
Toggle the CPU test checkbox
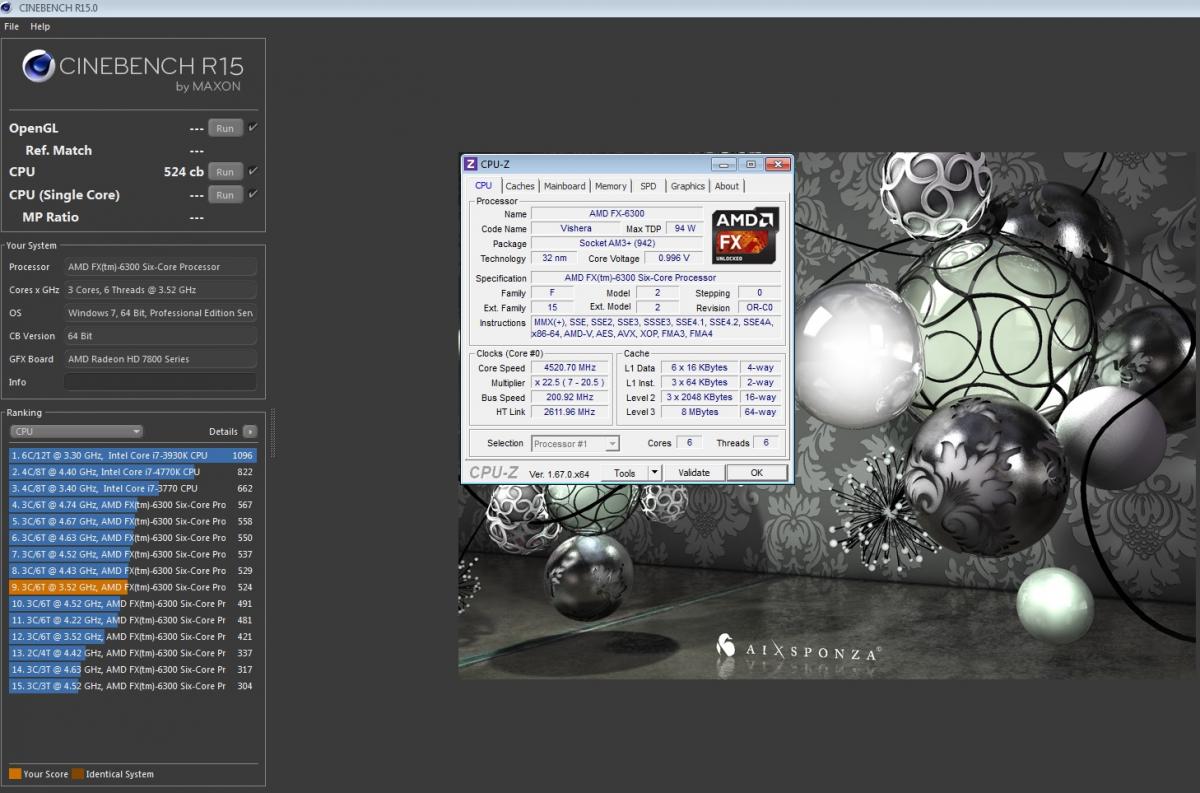pos(252,171)
